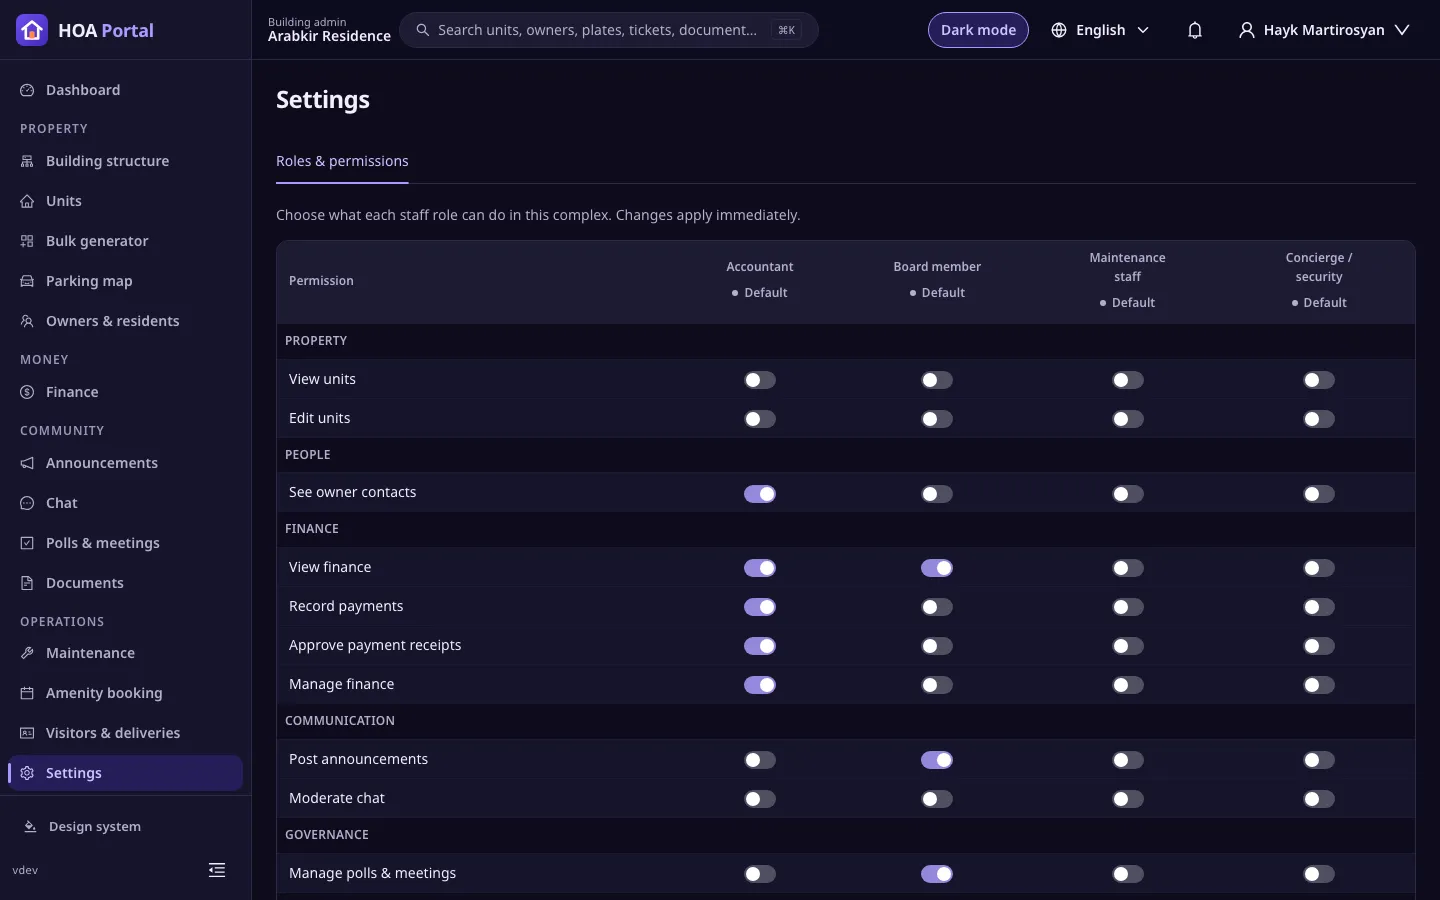1440x900 pixels.
Task: Open the notifications bell
Action: pos(1195,30)
